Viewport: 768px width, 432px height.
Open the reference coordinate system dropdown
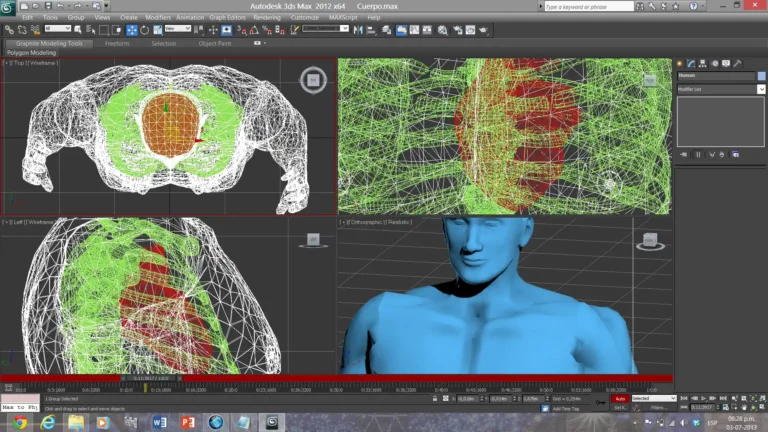pyautogui.click(x=176, y=29)
